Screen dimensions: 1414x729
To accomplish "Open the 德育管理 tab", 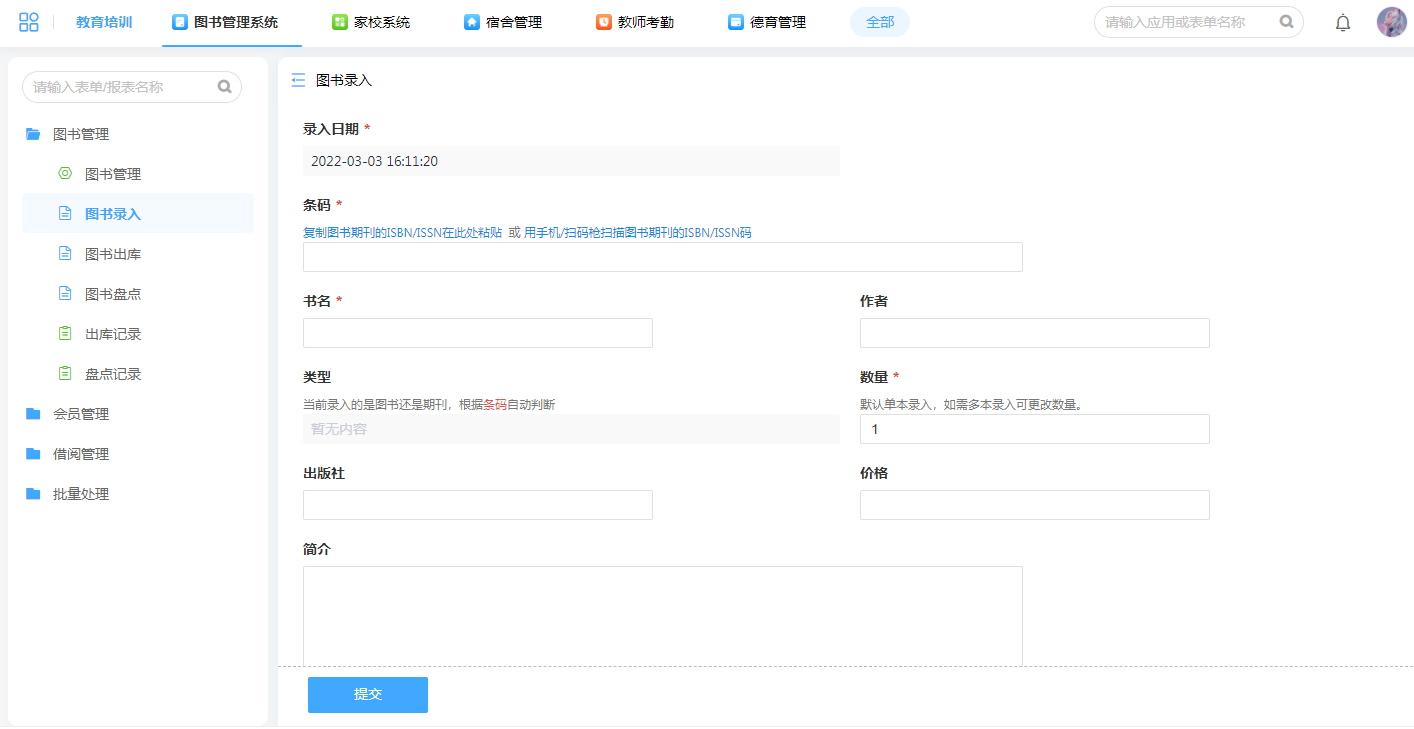I will (767, 22).
